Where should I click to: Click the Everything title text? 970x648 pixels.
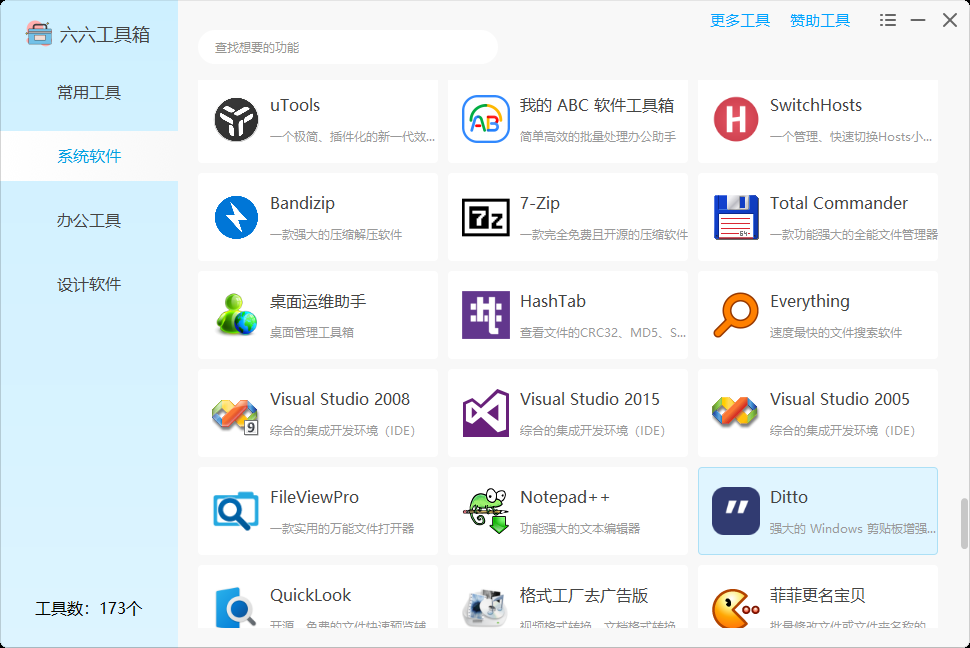pos(810,301)
